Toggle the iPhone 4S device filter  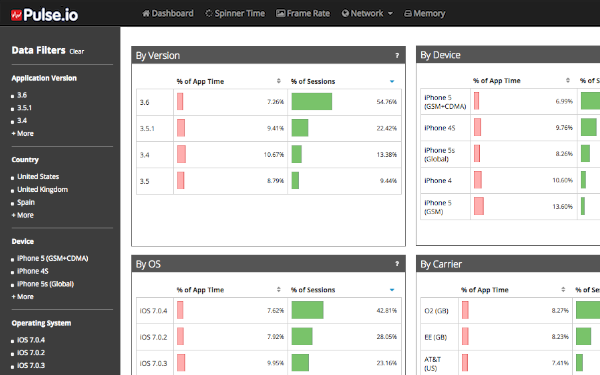pos(33,271)
